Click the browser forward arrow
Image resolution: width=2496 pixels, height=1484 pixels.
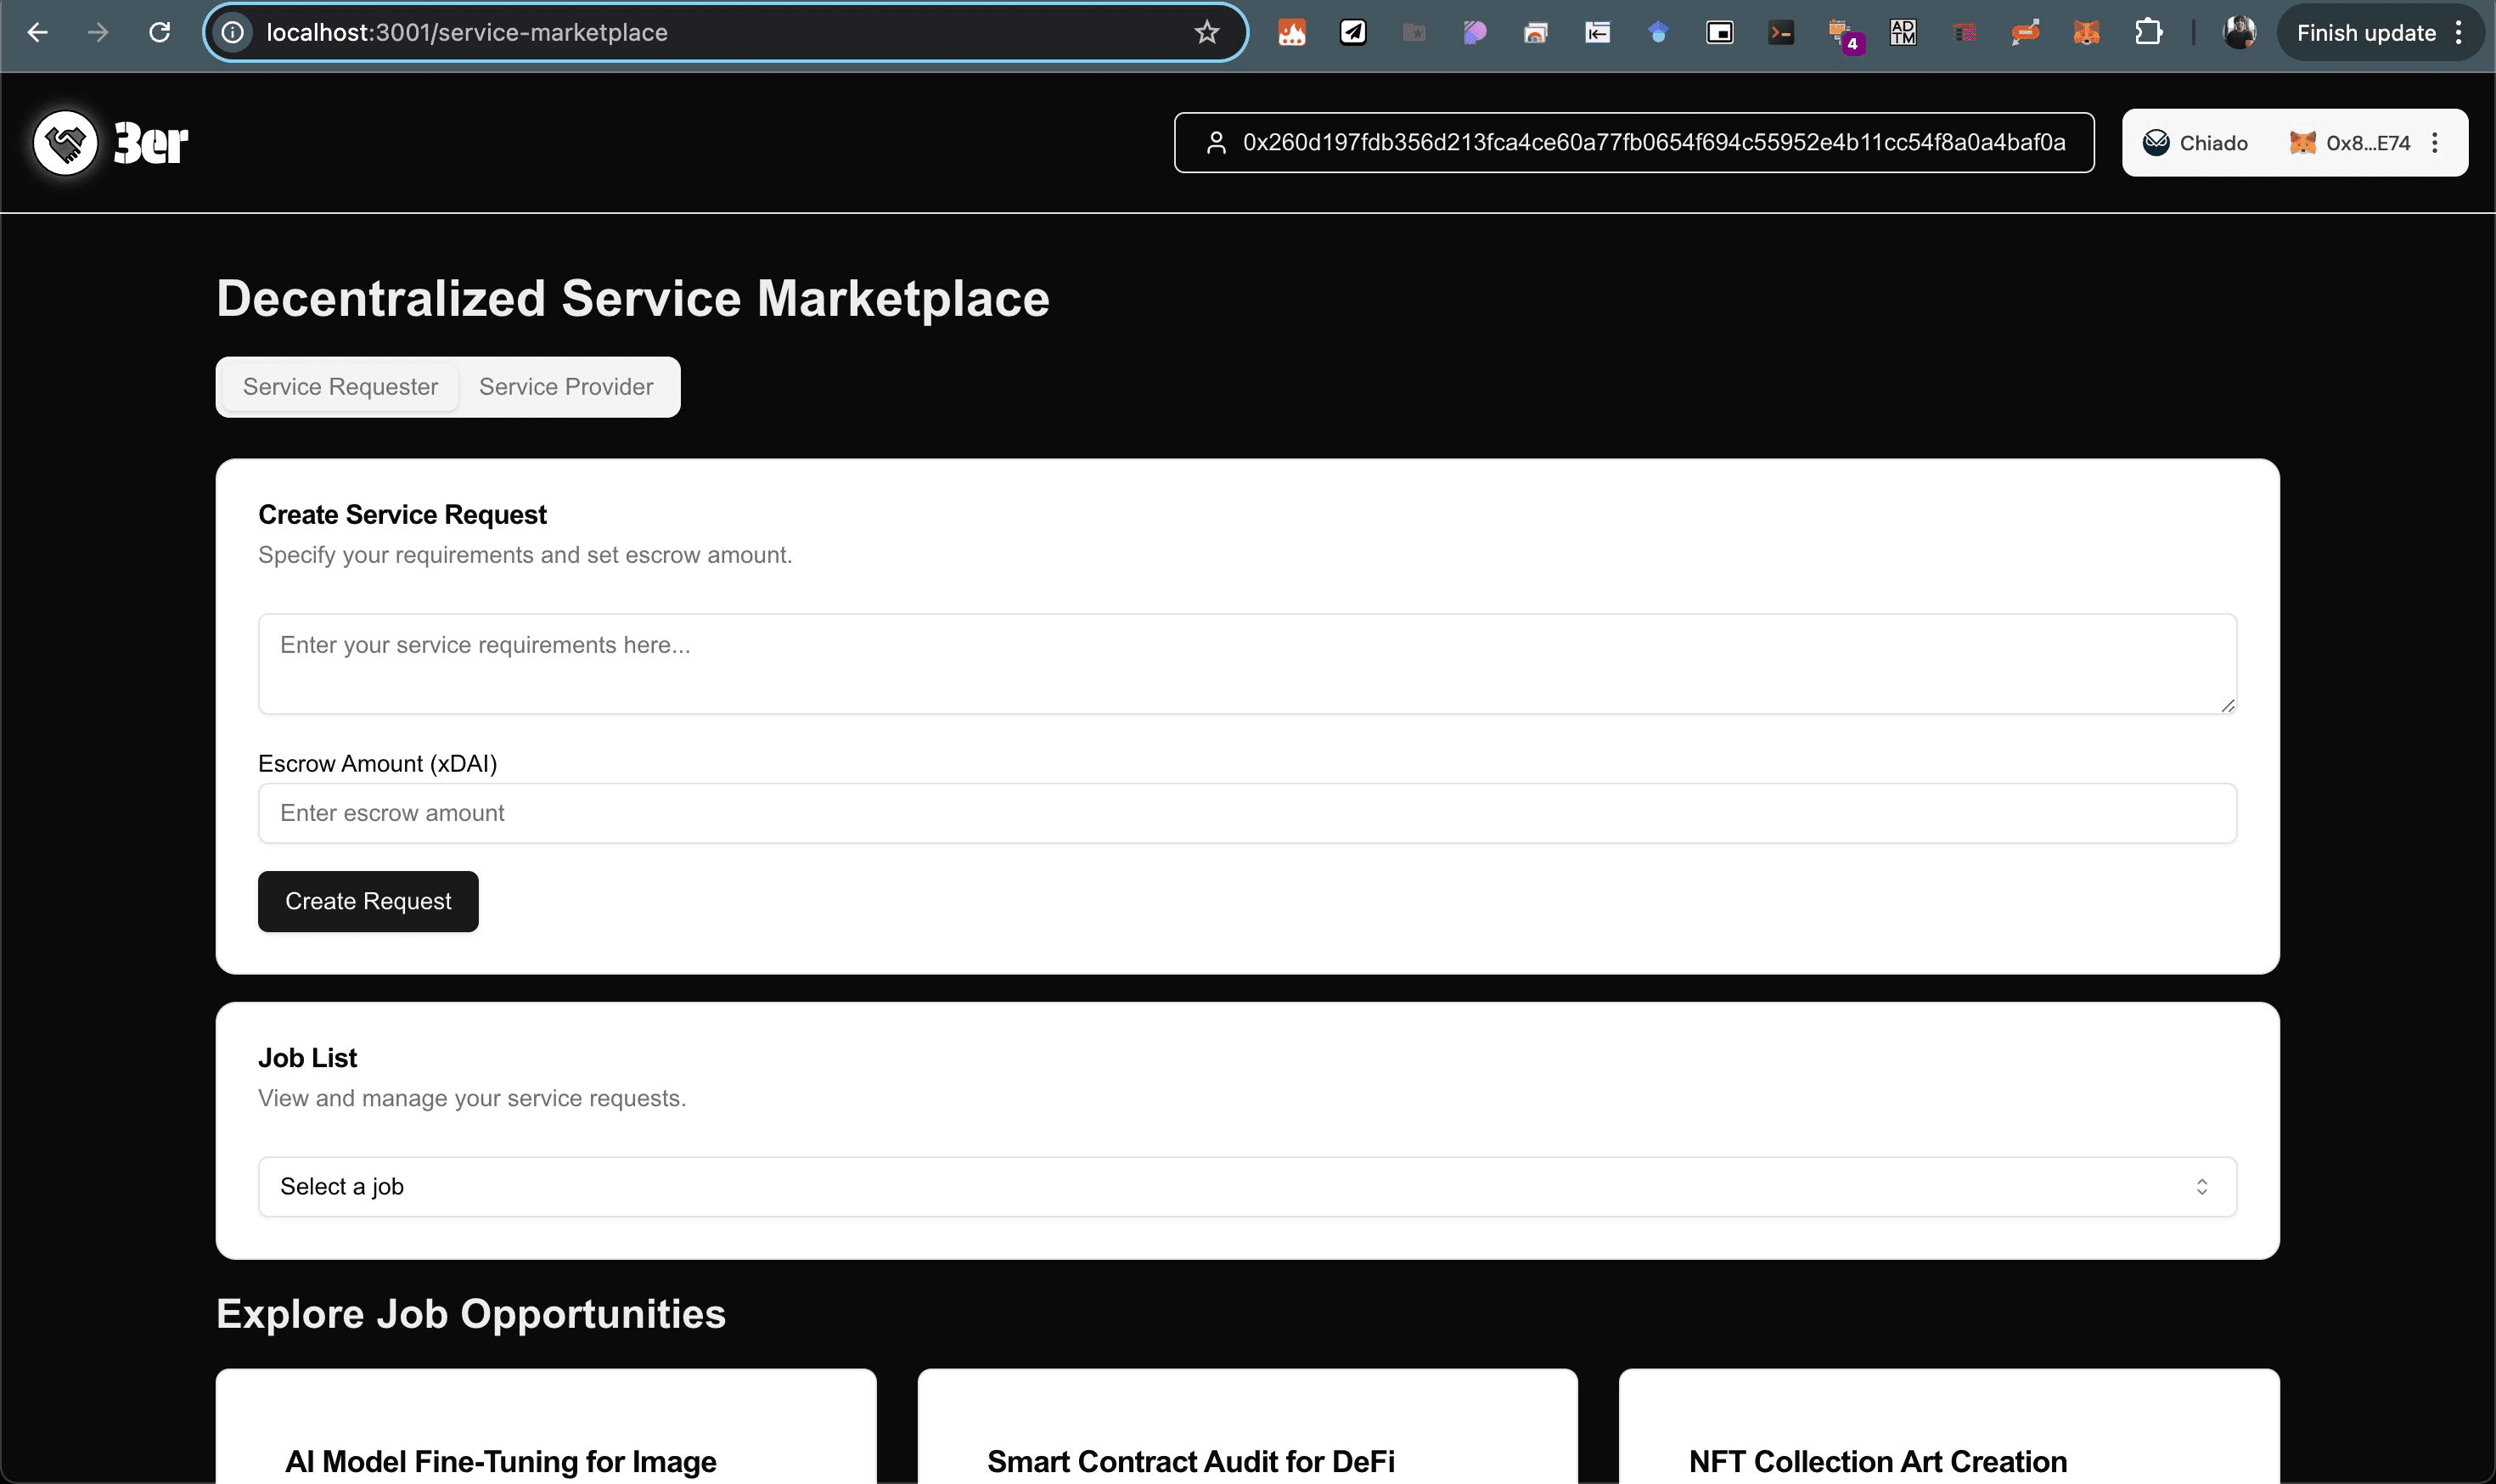pyautogui.click(x=98, y=32)
